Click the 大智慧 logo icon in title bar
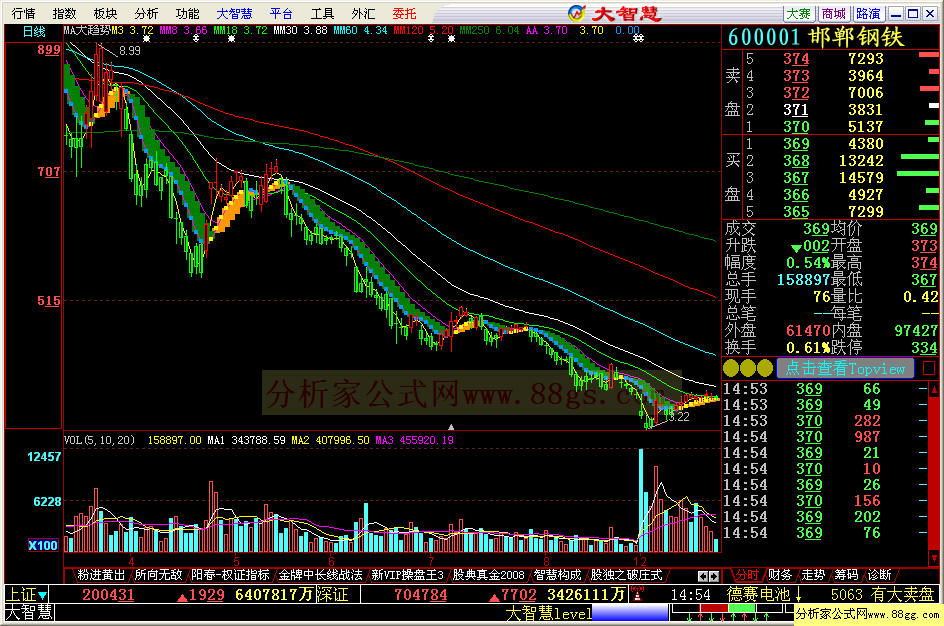944x626 pixels. tap(577, 13)
